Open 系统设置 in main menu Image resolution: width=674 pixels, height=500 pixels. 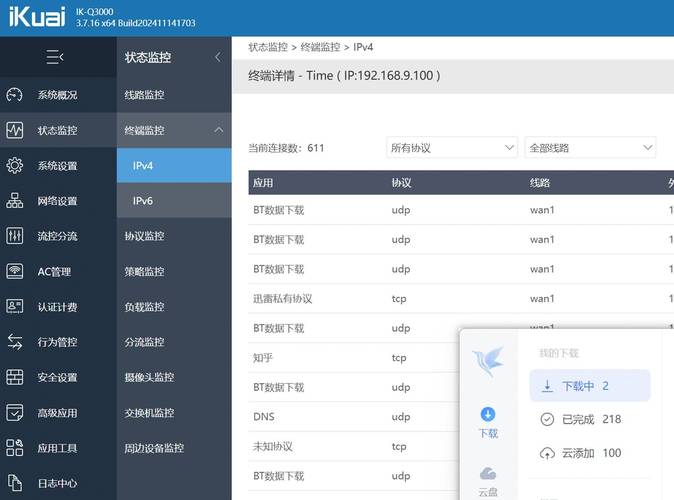click(58, 166)
